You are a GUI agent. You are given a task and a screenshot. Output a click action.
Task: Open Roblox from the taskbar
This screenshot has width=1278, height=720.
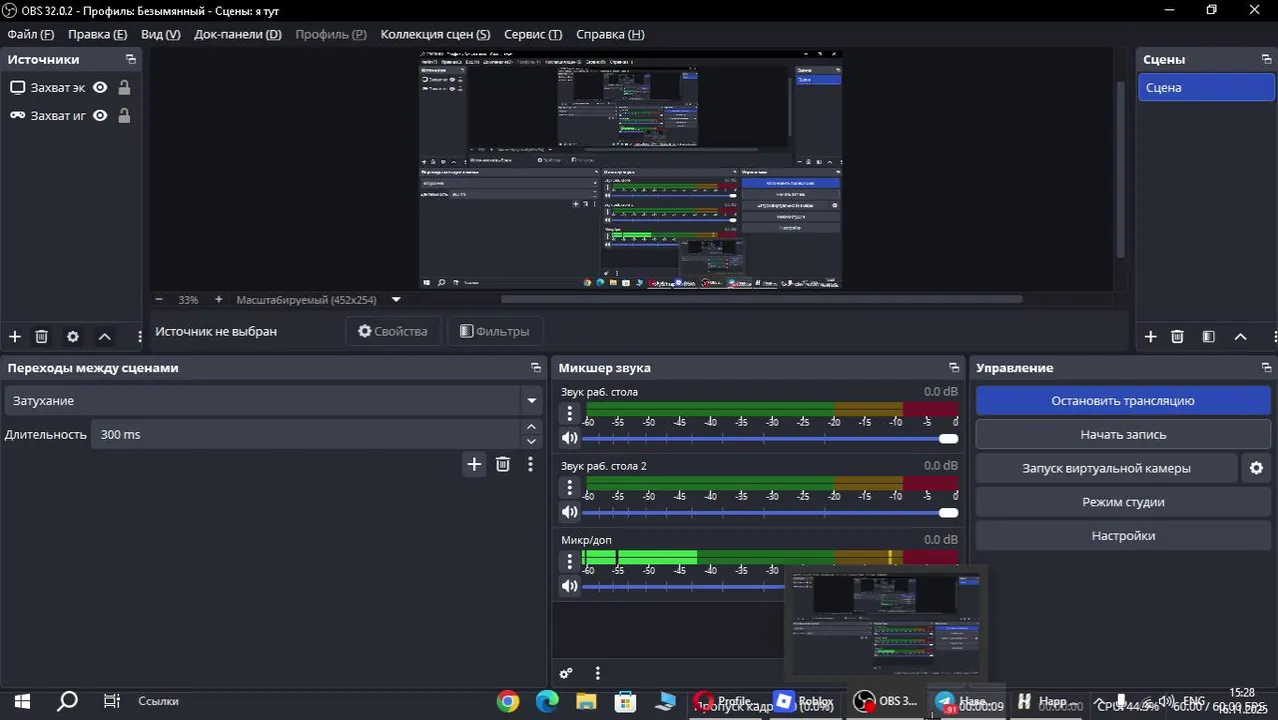(806, 702)
